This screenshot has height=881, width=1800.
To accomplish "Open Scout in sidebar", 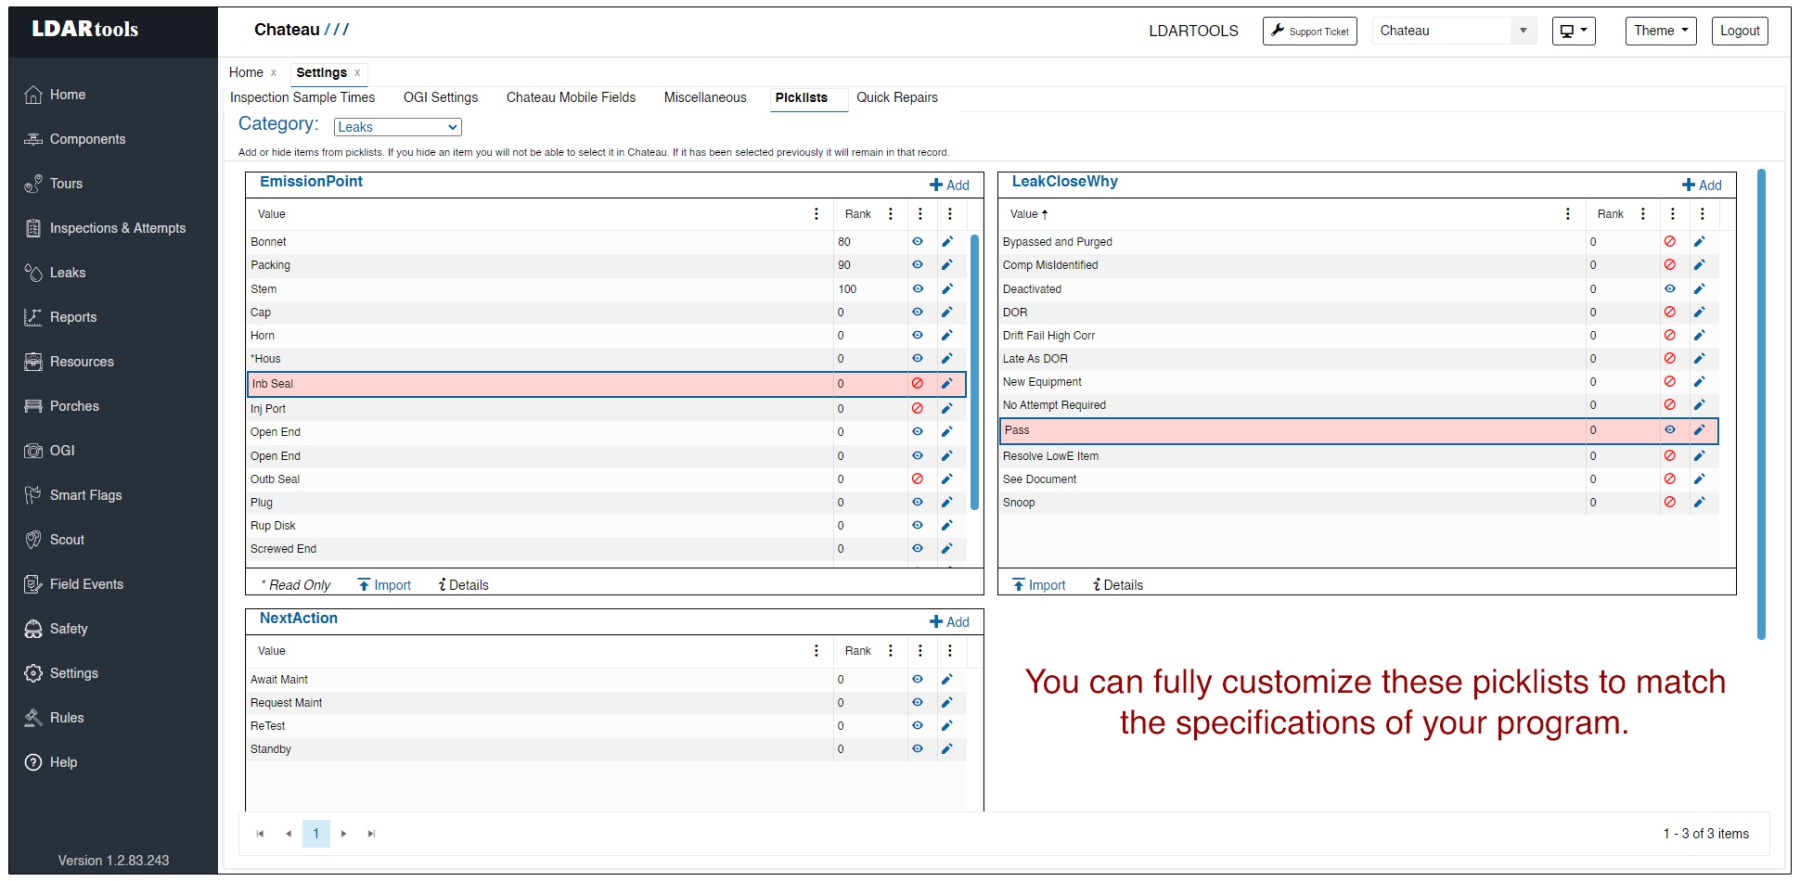I will click(55, 540).
